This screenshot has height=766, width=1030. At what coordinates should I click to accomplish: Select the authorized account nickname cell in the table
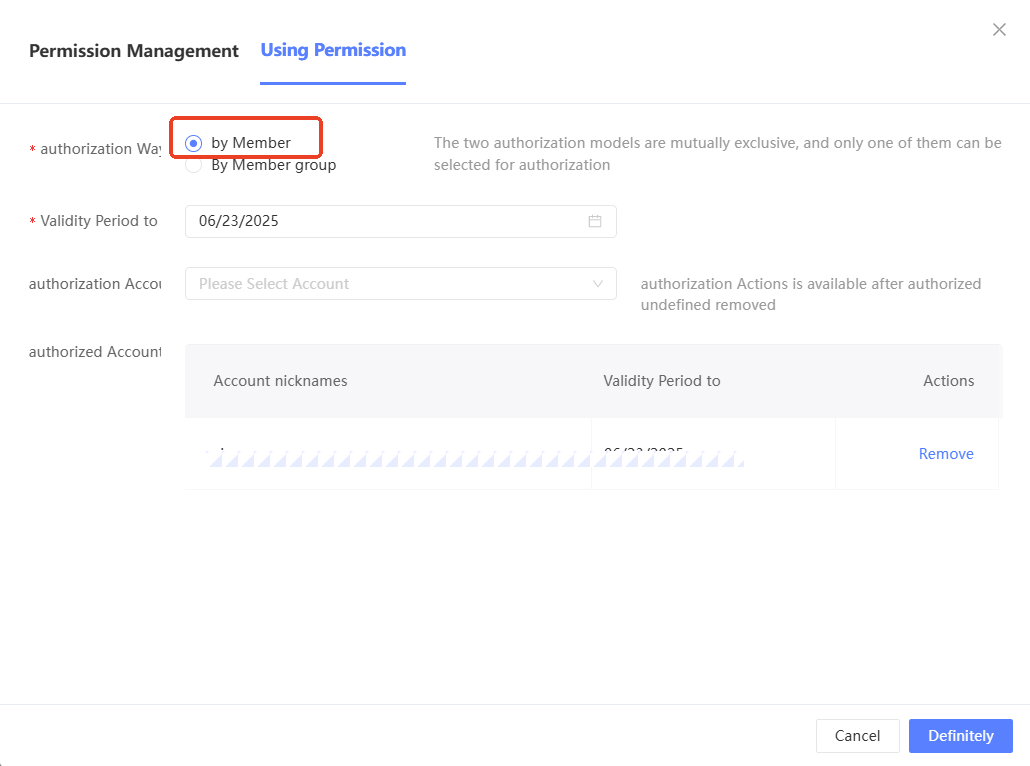[x=388, y=455]
